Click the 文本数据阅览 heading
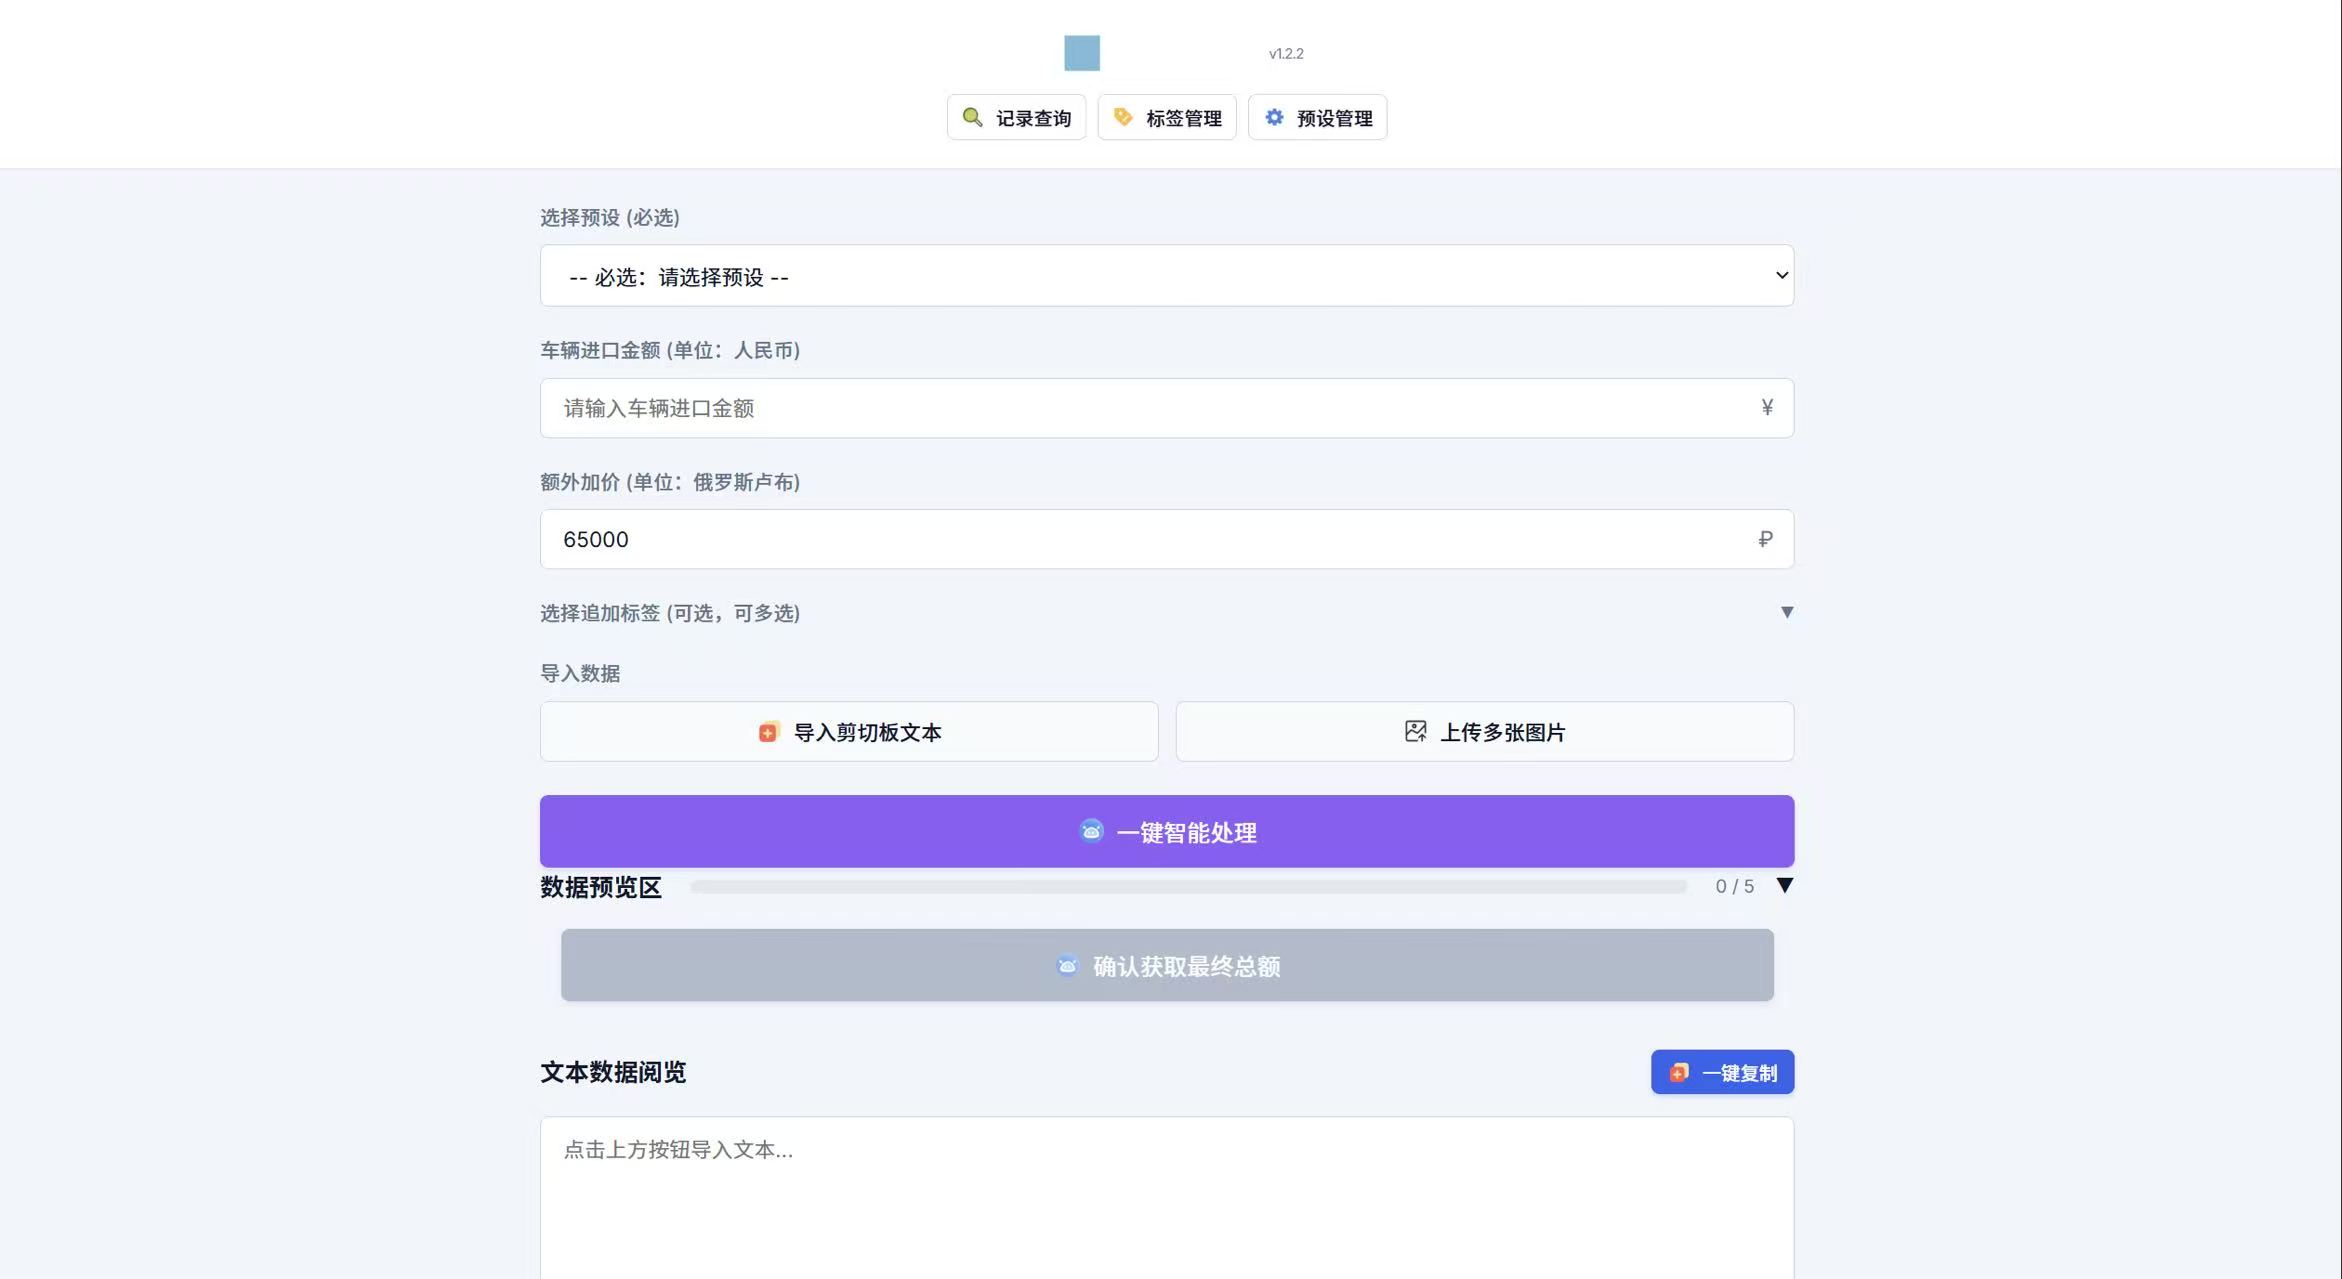The width and height of the screenshot is (2342, 1279). click(613, 1072)
